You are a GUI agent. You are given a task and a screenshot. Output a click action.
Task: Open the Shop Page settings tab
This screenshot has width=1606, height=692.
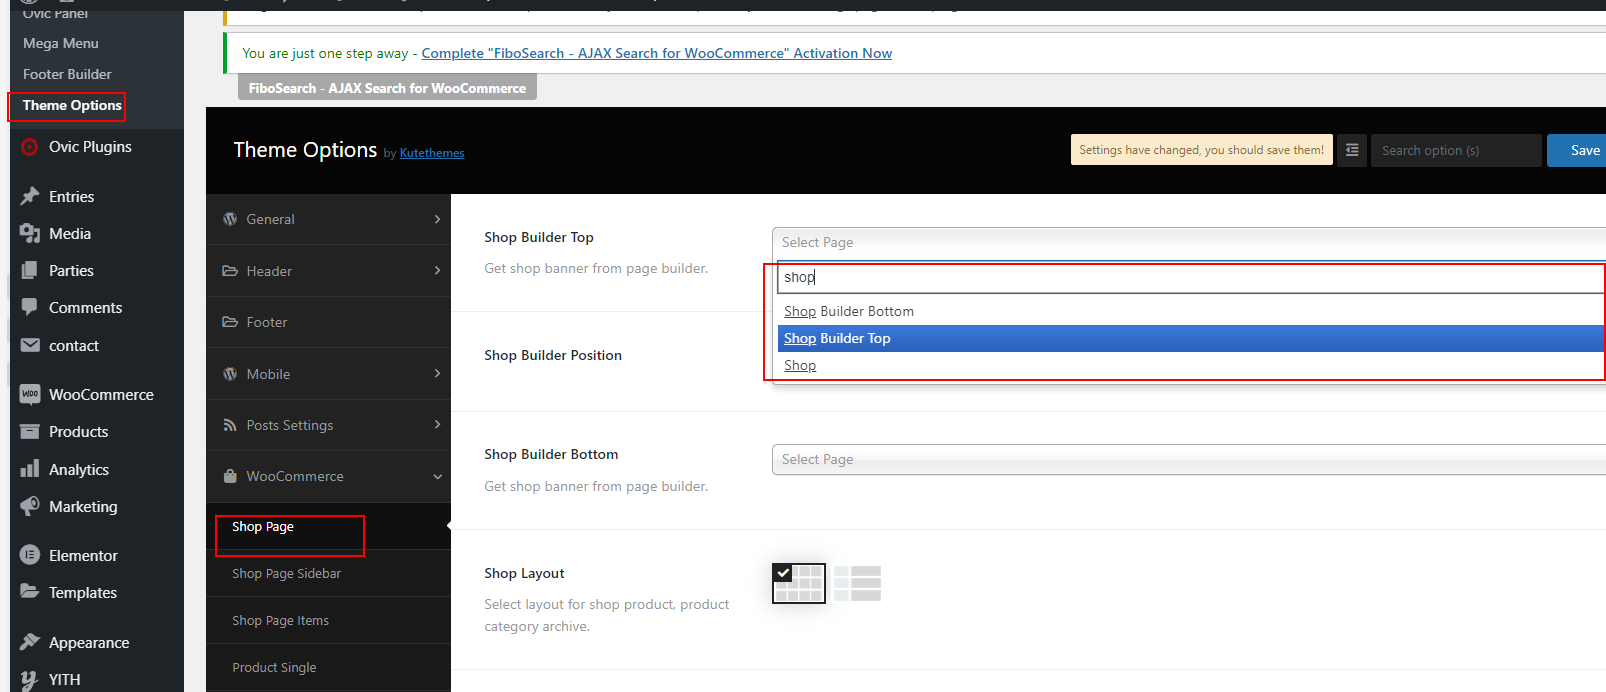point(263,527)
